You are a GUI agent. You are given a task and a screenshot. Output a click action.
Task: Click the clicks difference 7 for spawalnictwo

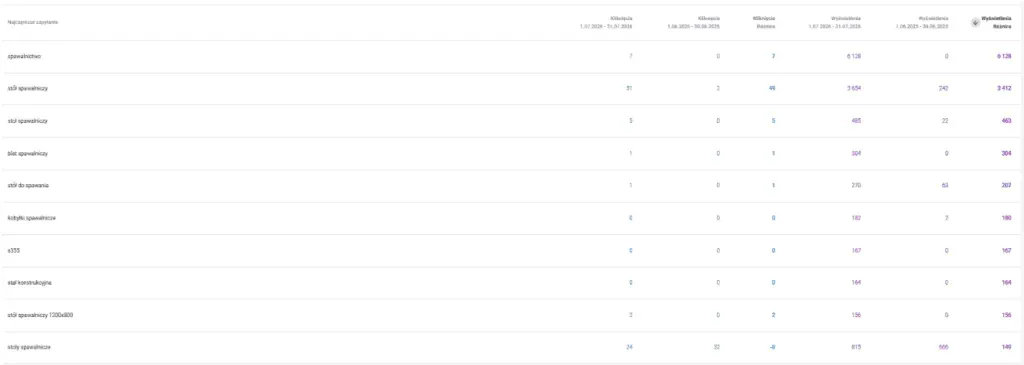click(x=773, y=57)
